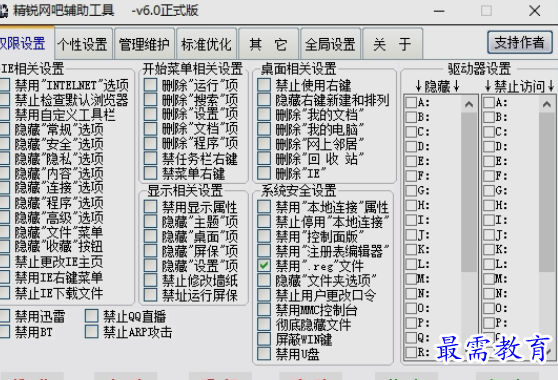Check 禁址运行屏保 box

151,295
